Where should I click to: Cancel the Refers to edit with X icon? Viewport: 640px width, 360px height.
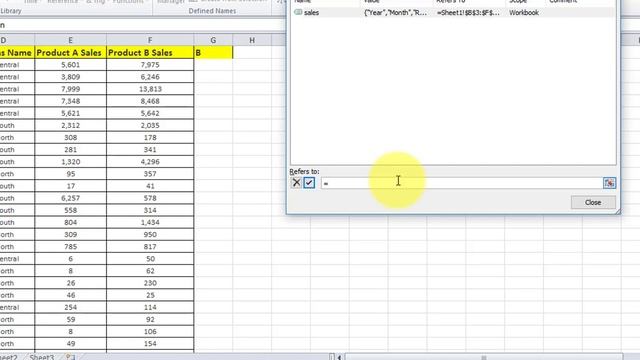pyautogui.click(x=296, y=183)
